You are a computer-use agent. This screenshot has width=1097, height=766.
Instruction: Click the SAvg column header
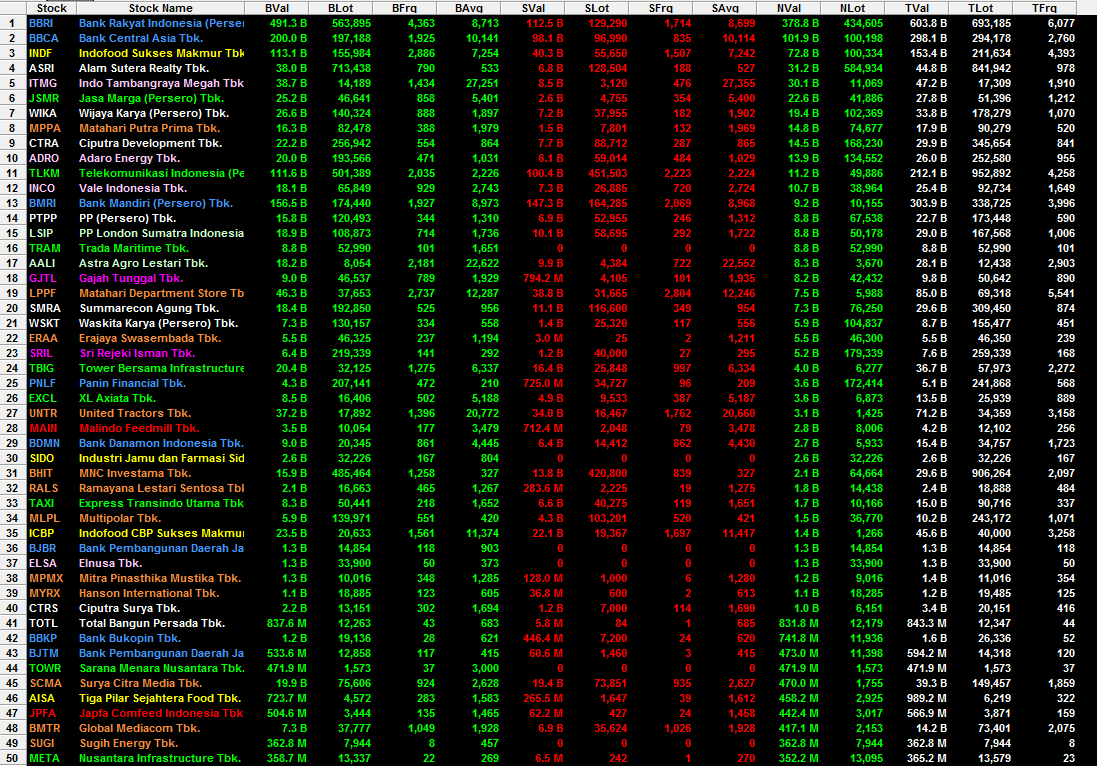point(724,8)
